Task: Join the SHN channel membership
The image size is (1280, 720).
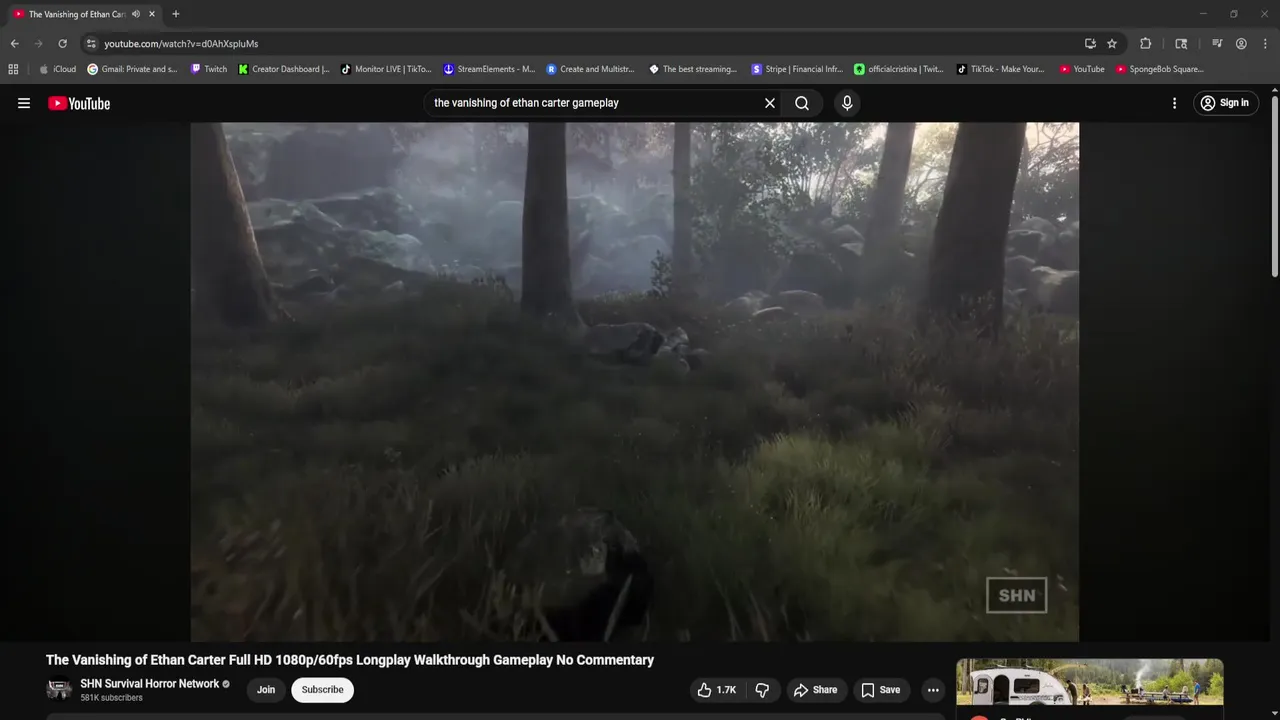Action: [x=266, y=690]
